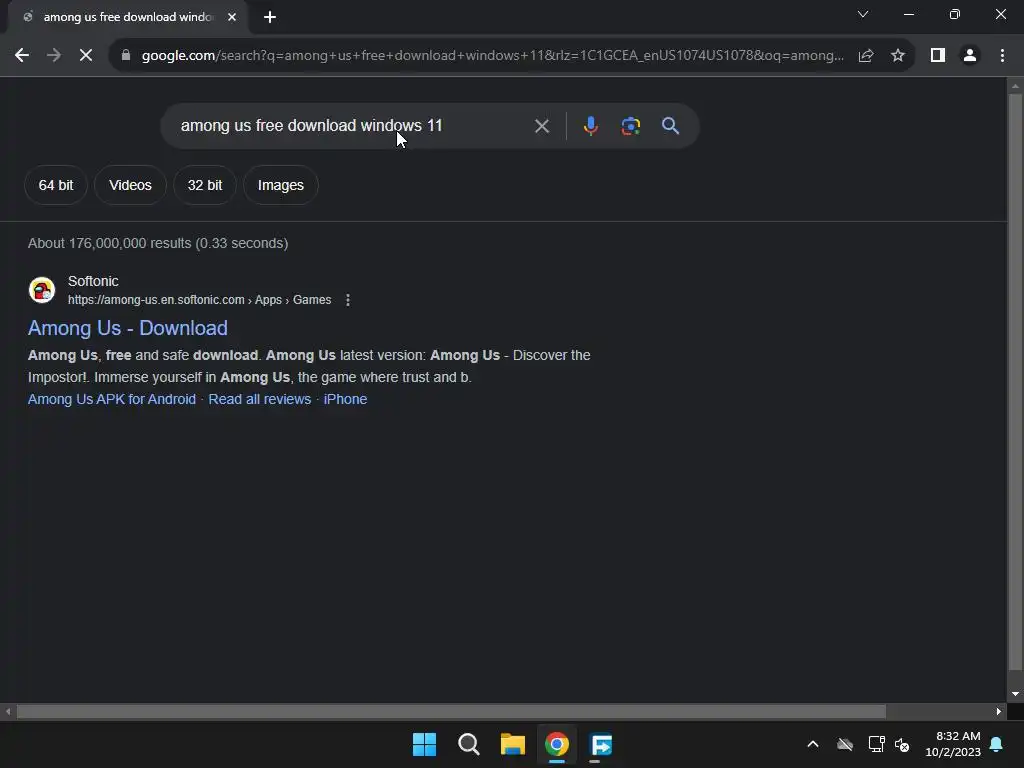Open the Read all reviews link
This screenshot has width=1024, height=768.
[x=259, y=399]
